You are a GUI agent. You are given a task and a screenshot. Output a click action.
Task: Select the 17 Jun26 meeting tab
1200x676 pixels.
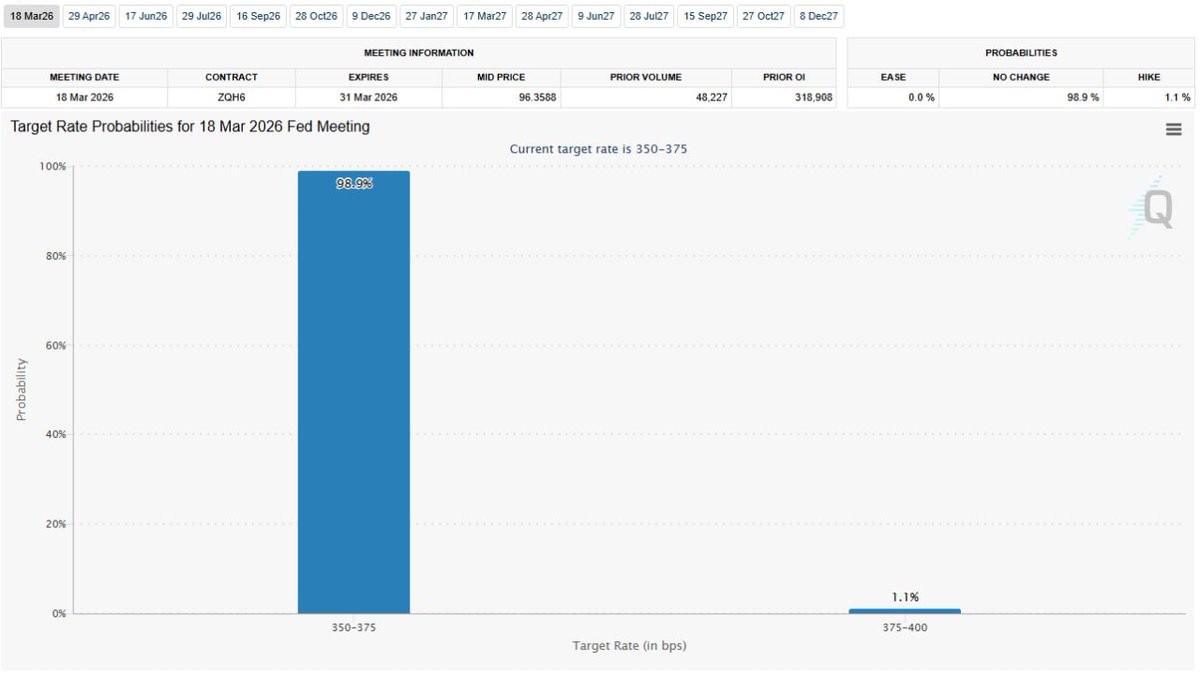point(146,16)
